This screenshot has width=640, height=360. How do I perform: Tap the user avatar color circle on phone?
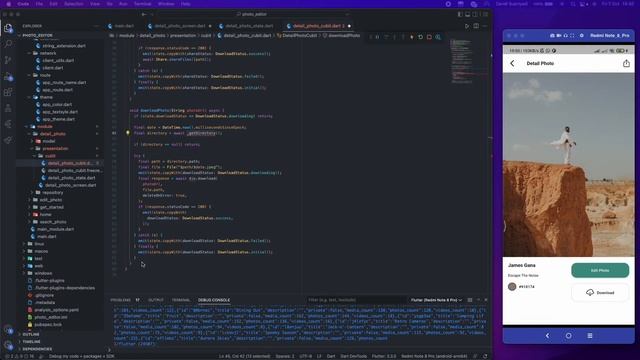tap(512, 287)
